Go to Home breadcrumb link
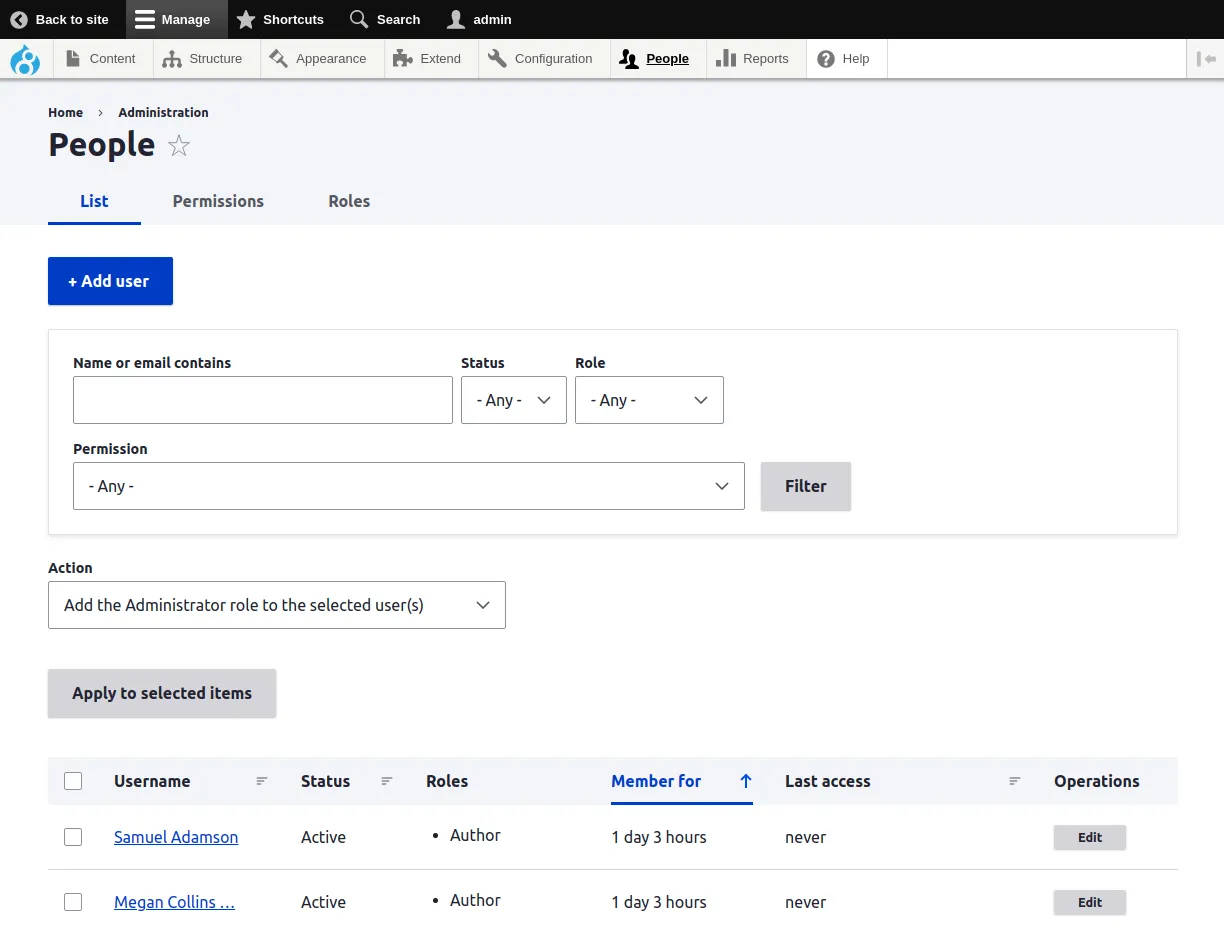 point(66,112)
